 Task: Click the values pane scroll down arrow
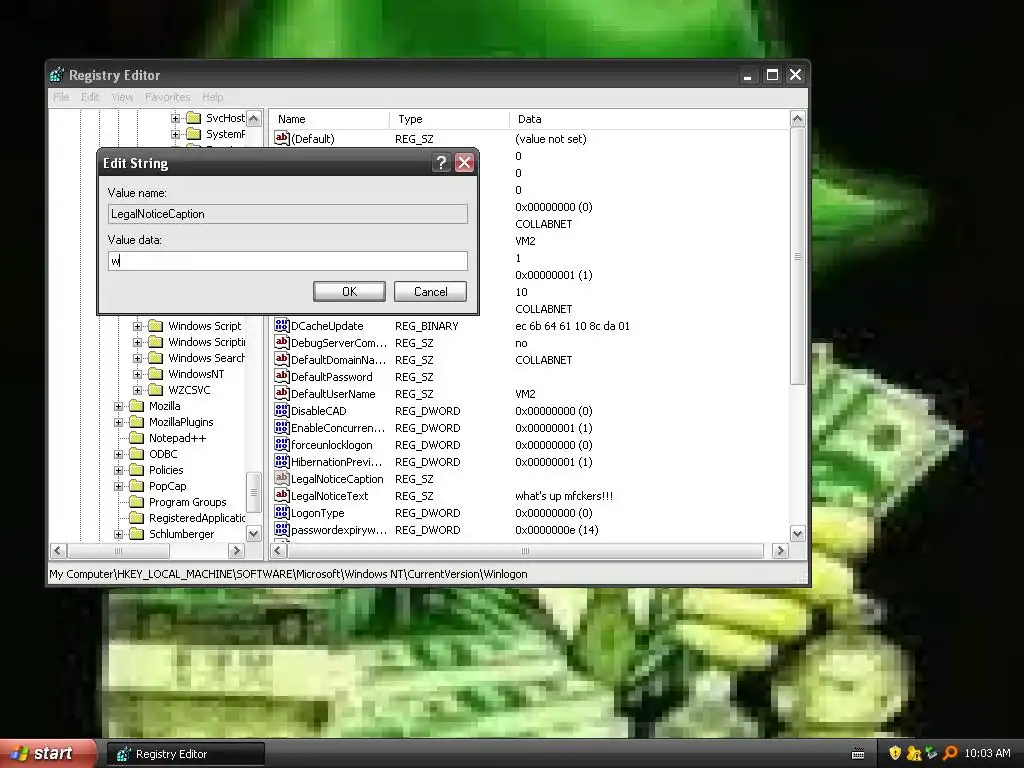pos(797,534)
